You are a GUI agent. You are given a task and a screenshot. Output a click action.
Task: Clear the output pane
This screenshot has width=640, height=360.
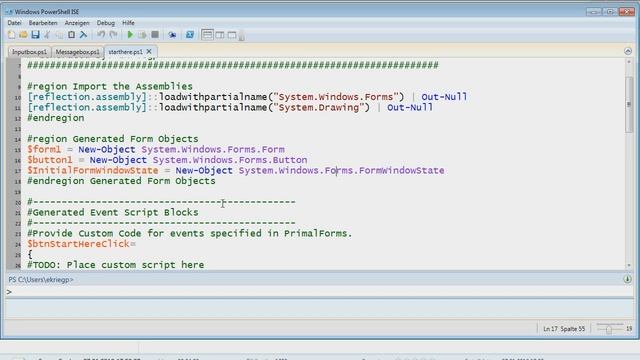(x=83, y=35)
